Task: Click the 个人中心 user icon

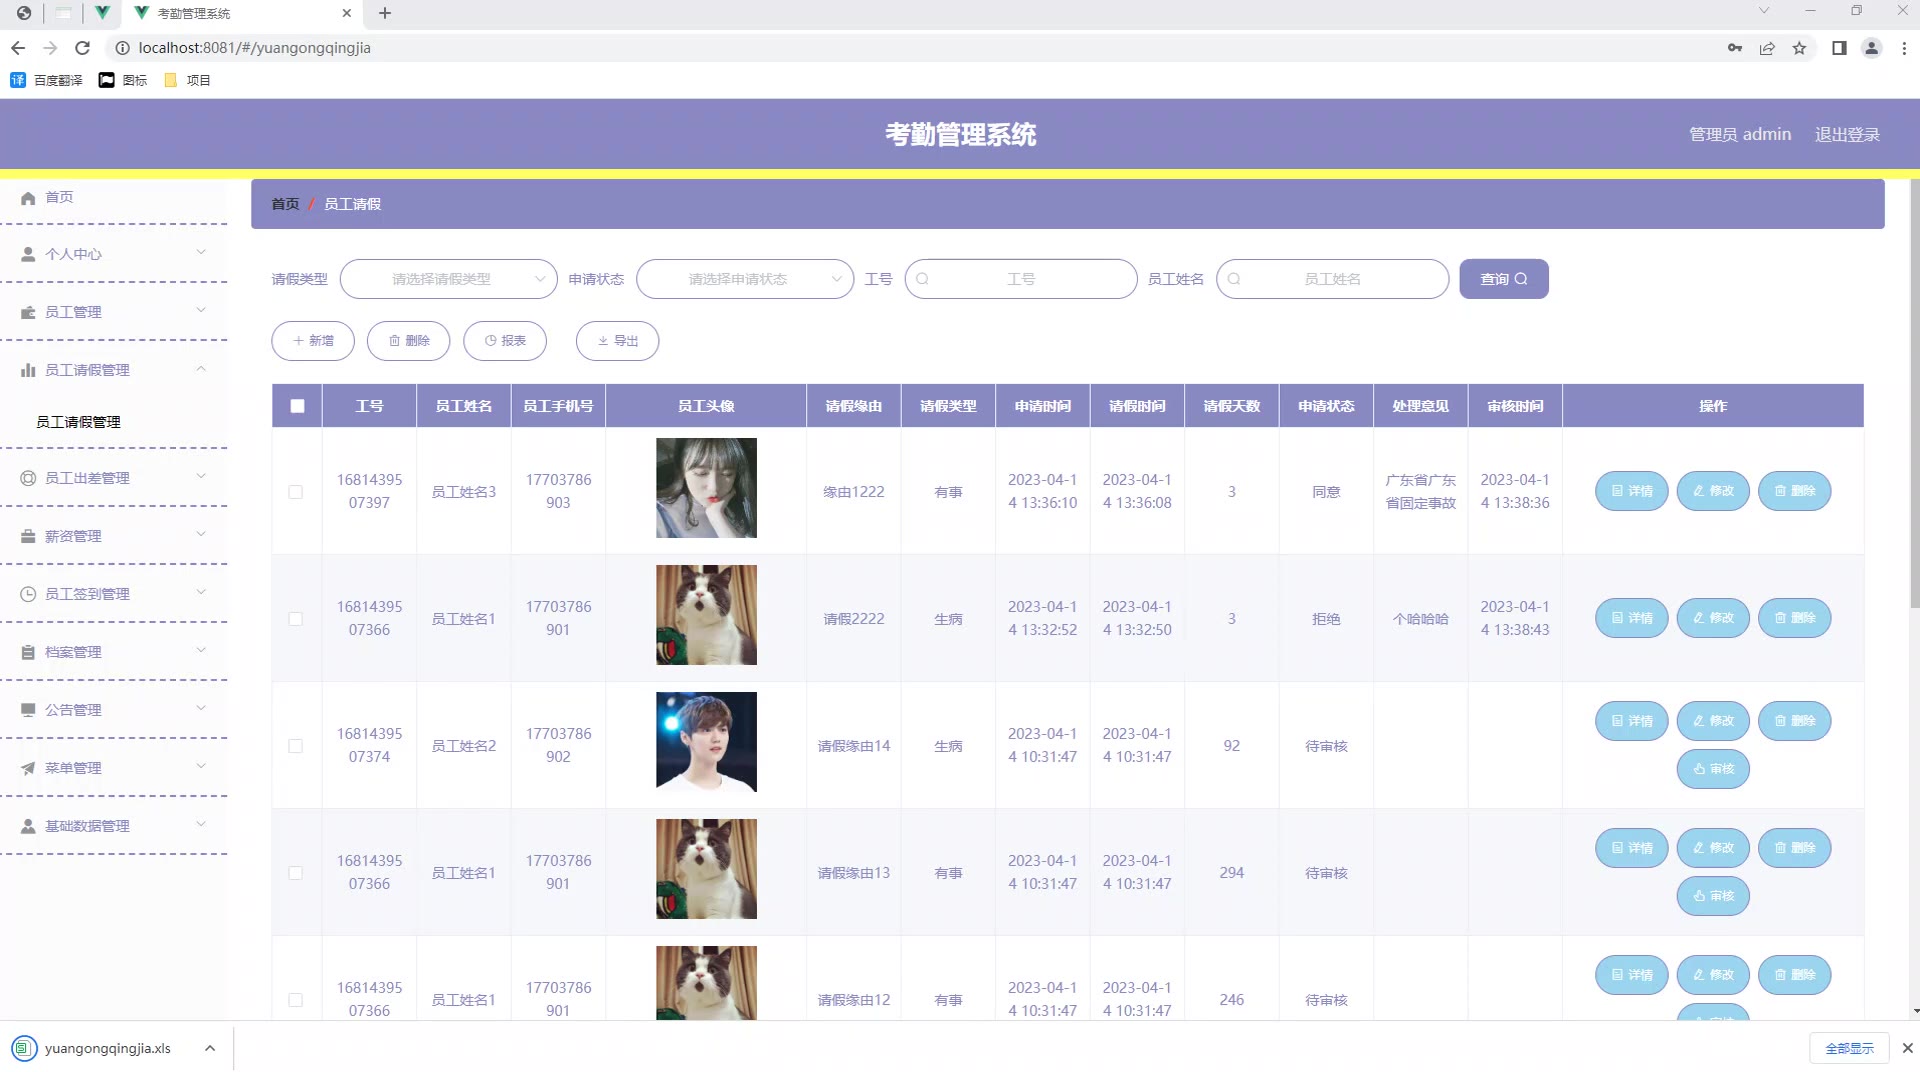Action: click(x=28, y=254)
